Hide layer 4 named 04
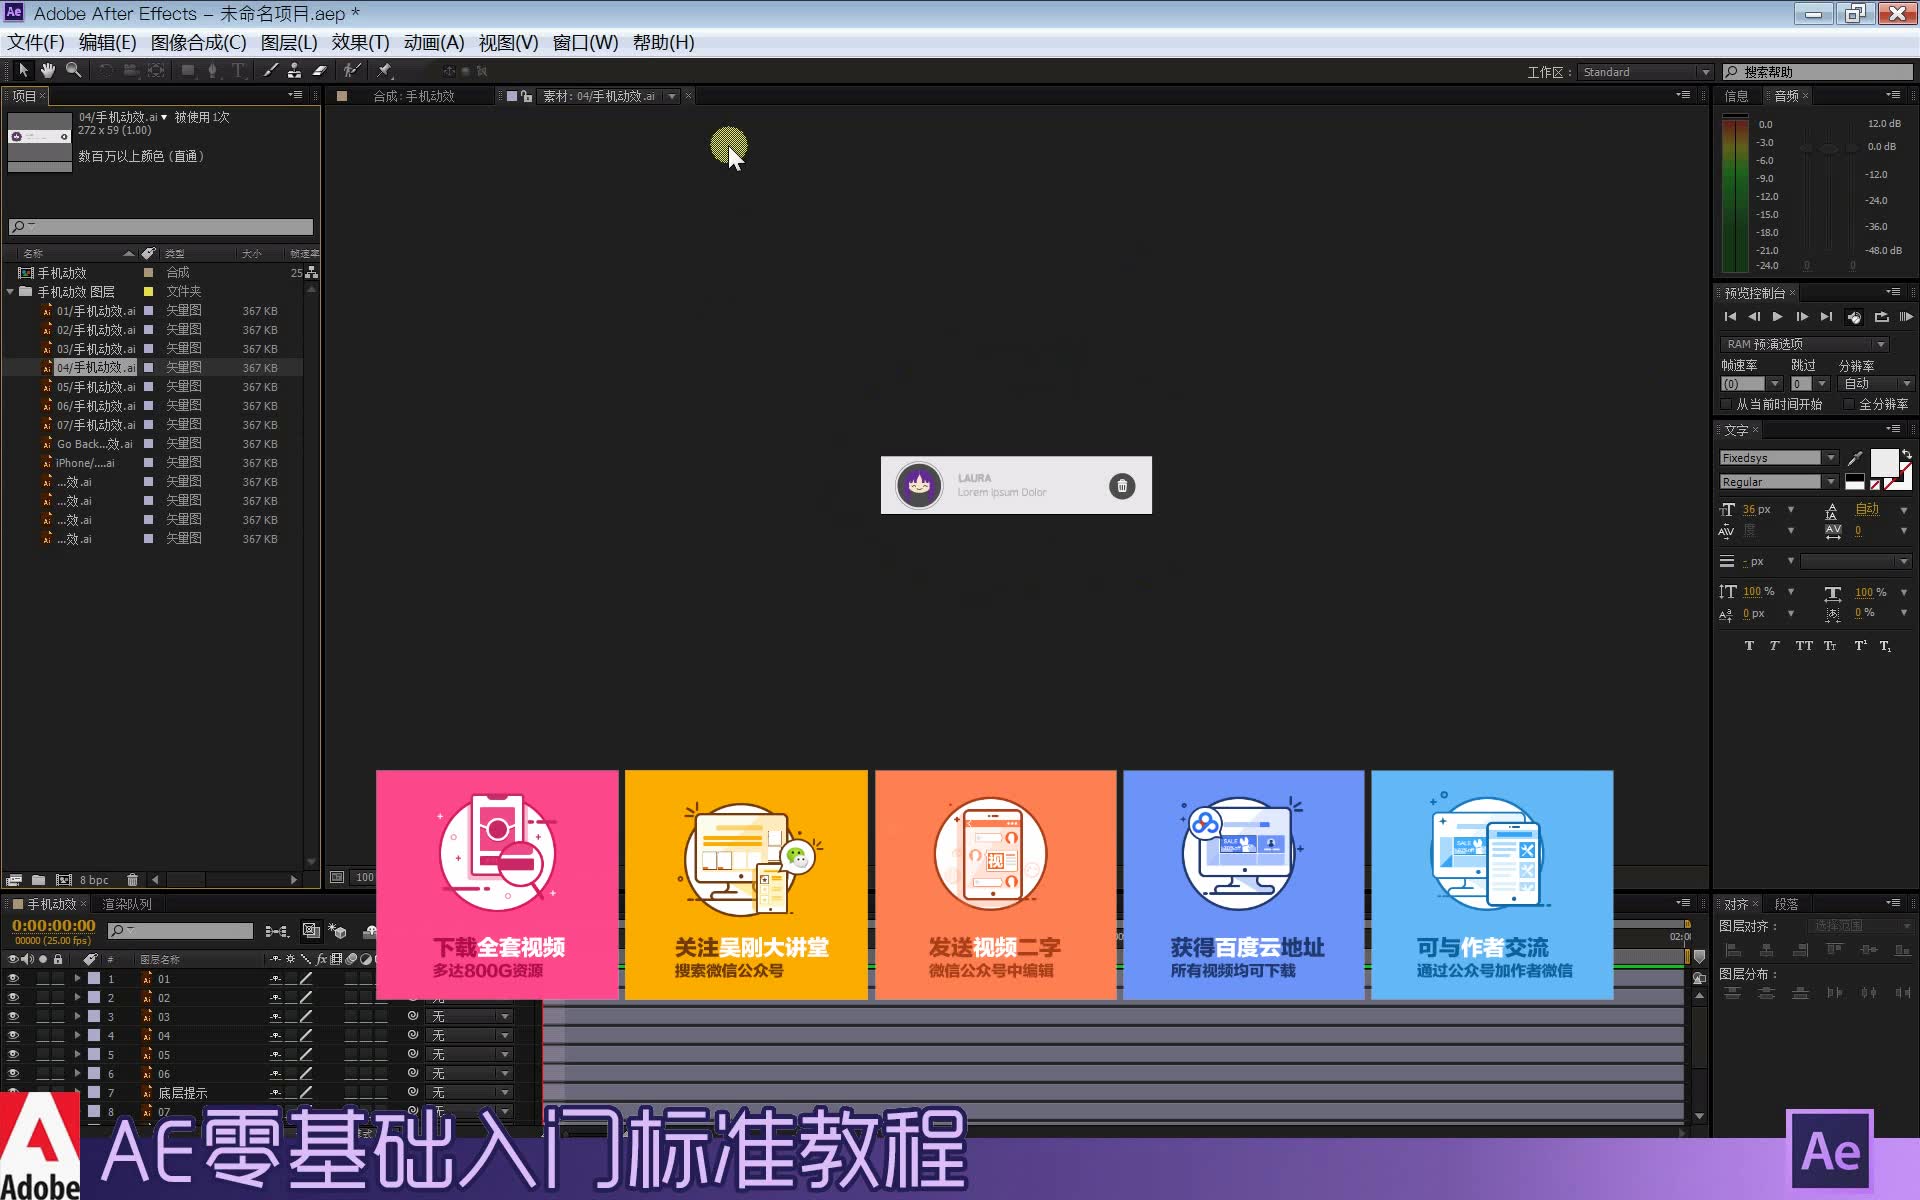This screenshot has height=1200, width=1920. [13, 1036]
